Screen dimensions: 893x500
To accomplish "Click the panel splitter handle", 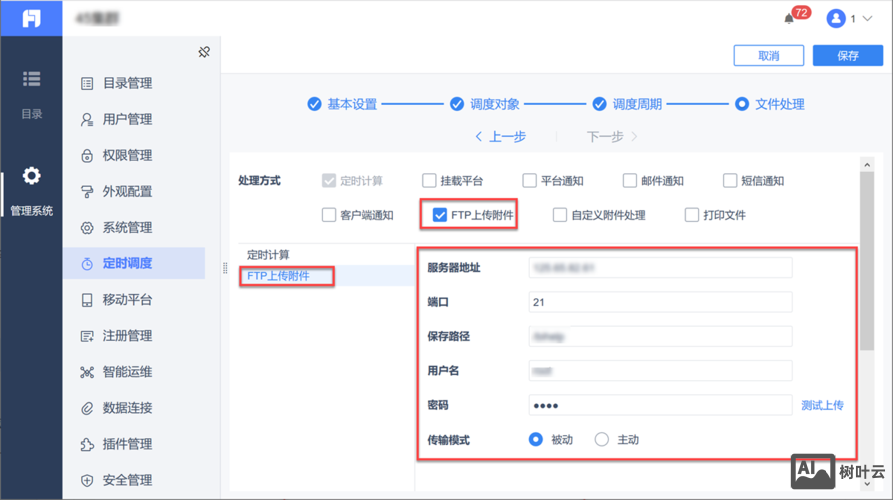I will coord(225,268).
